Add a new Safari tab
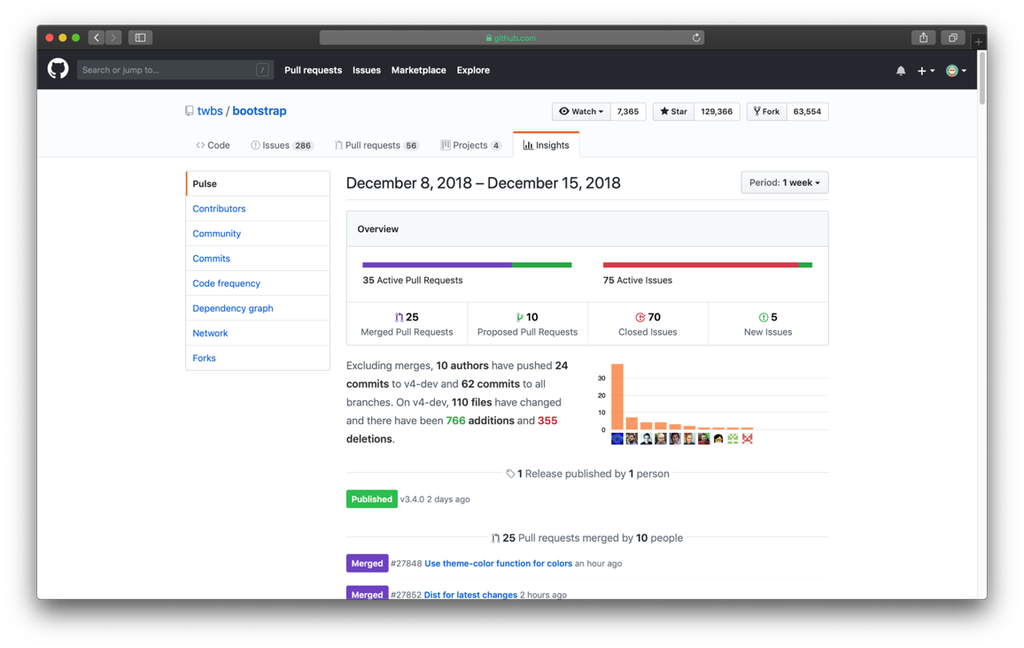Viewport: 1024px width, 648px height. (978, 42)
